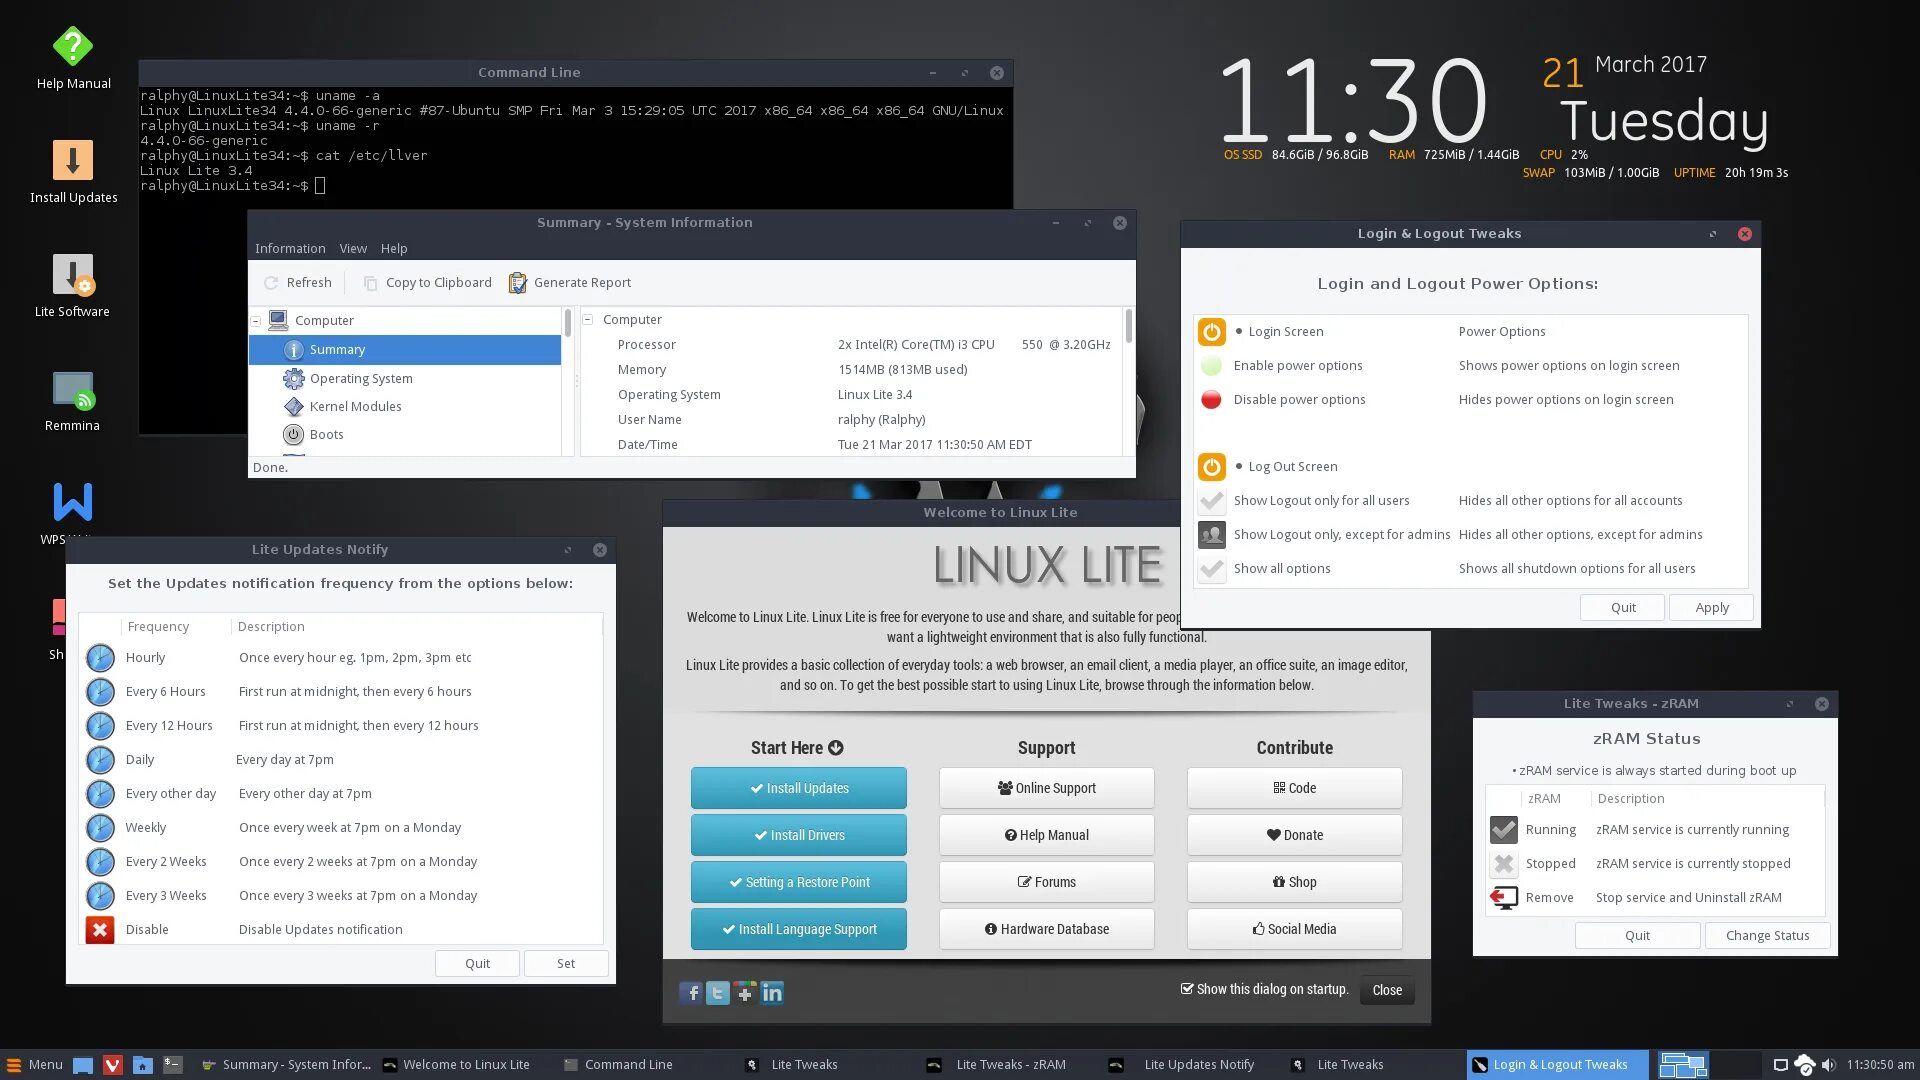Screen dimensions: 1920x1080
Task: Close the Welcome to Linux Lite dialog
Action: coord(1387,991)
